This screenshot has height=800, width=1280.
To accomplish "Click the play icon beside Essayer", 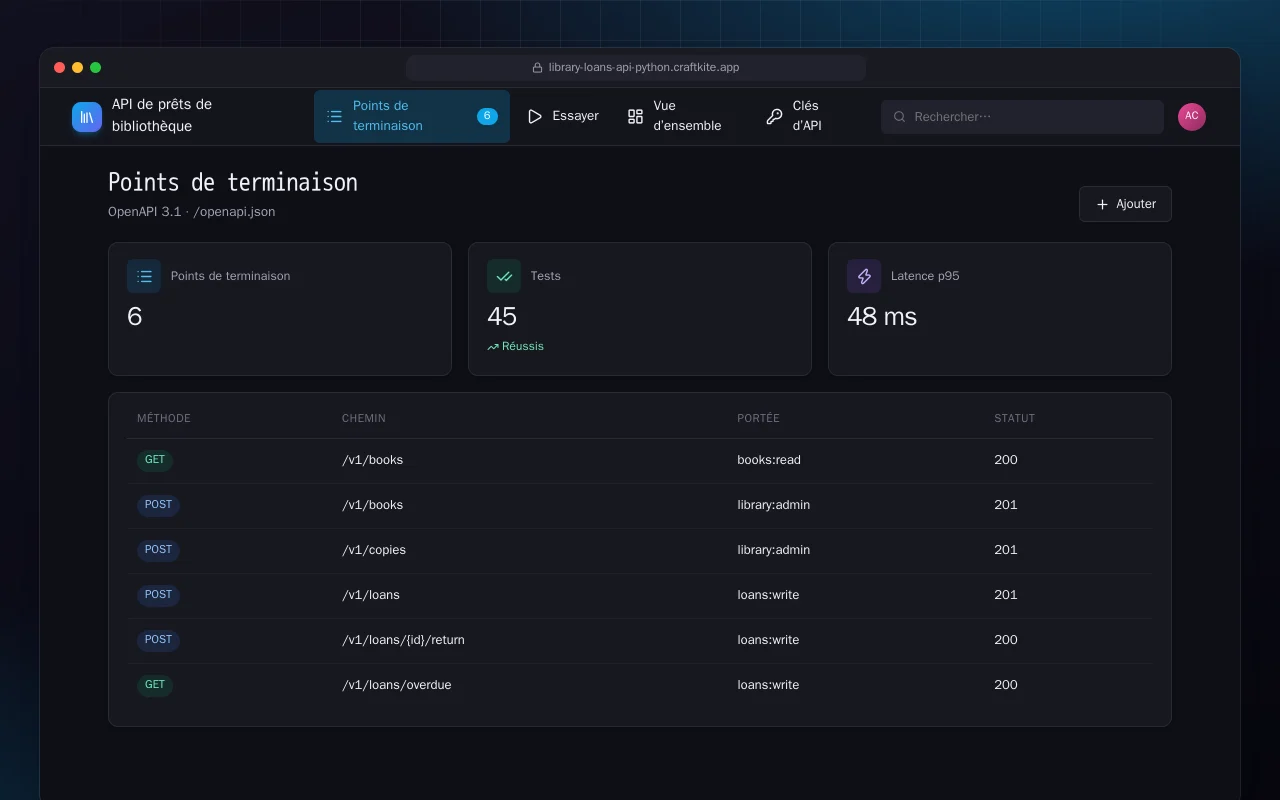I will click(535, 117).
